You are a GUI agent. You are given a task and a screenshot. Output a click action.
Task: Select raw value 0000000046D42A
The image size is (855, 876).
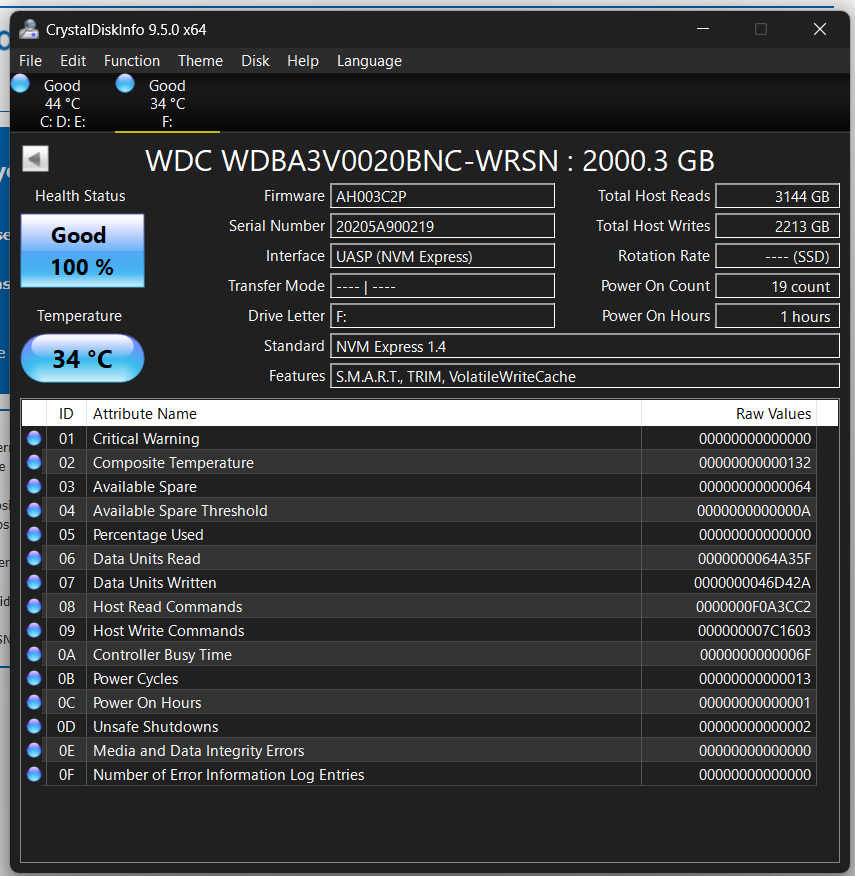coord(752,583)
